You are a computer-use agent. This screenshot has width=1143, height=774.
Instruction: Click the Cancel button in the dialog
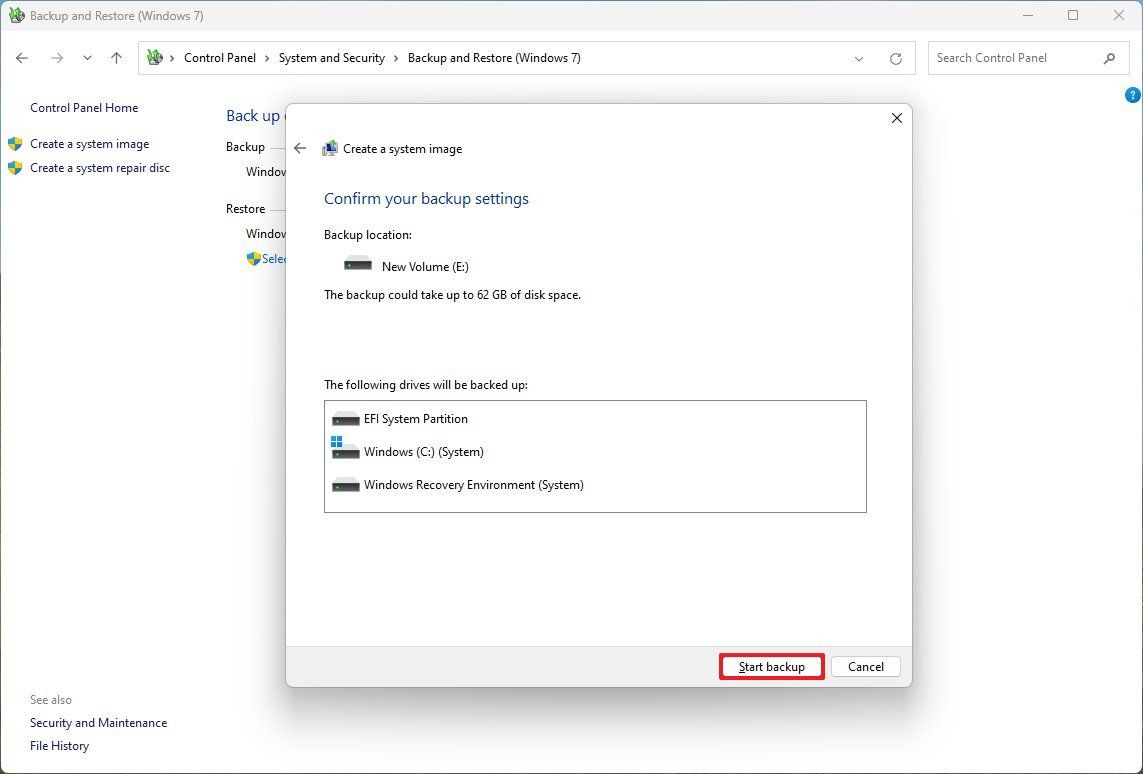pyautogui.click(x=864, y=666)
